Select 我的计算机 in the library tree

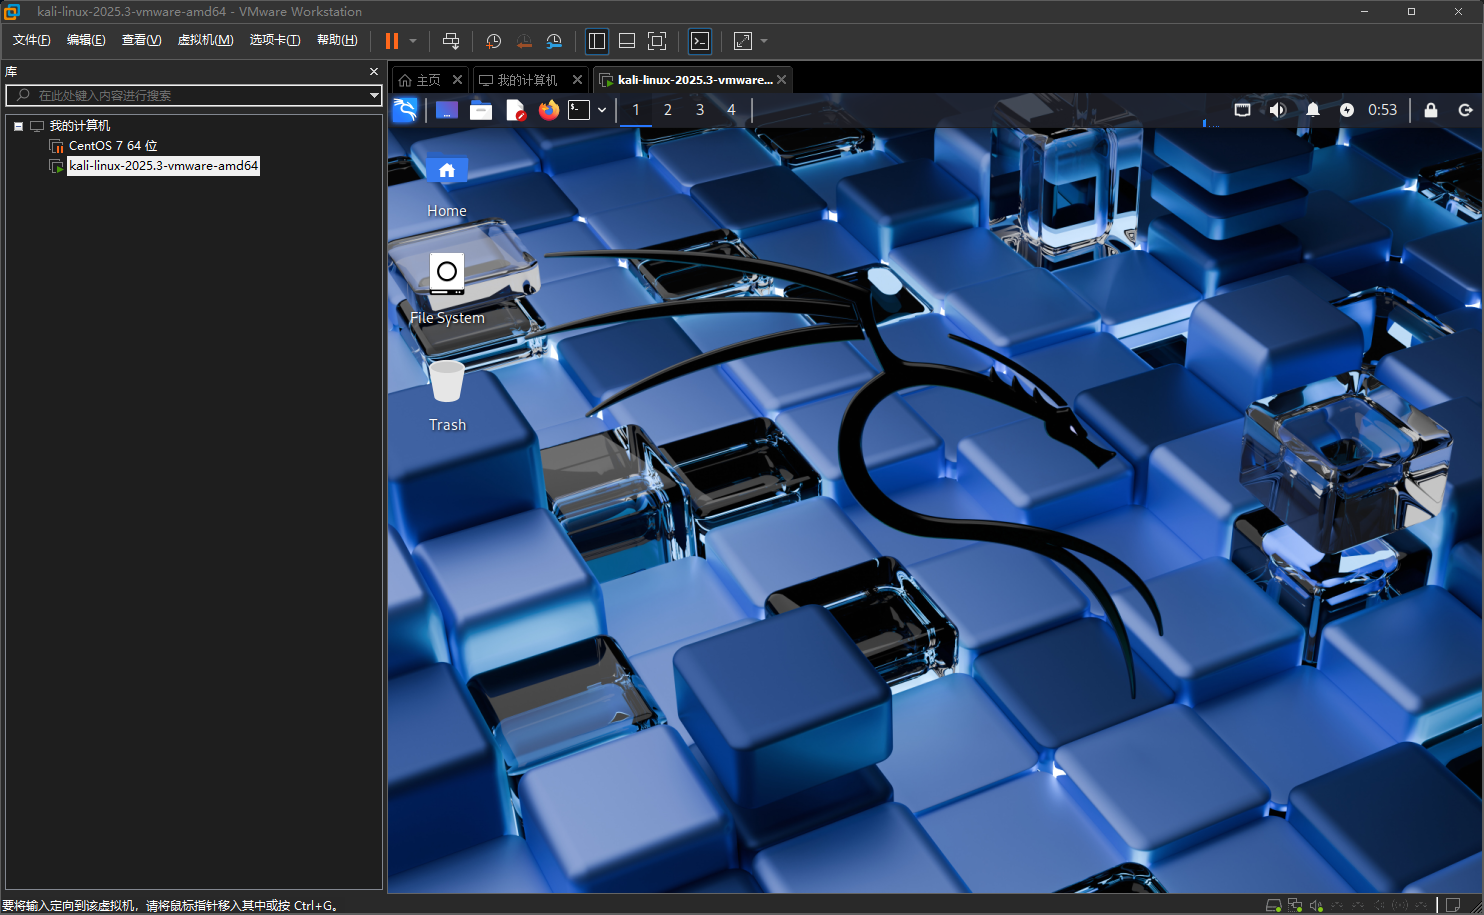point(80,126)
